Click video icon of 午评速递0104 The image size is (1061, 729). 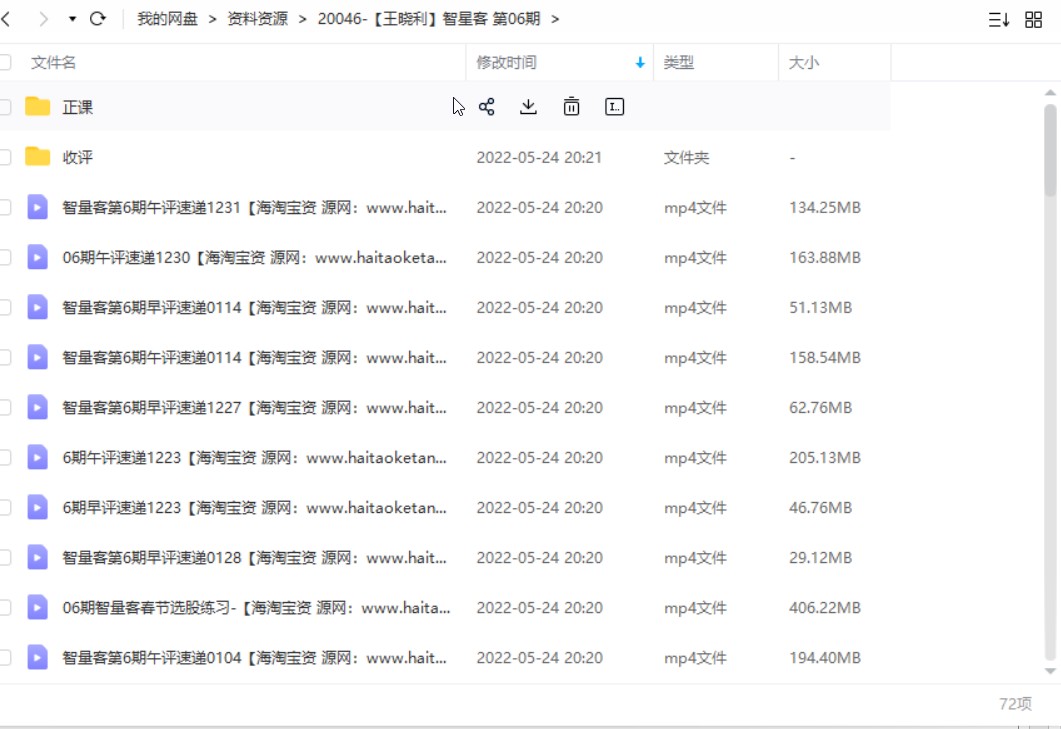(x=37, y=658)
